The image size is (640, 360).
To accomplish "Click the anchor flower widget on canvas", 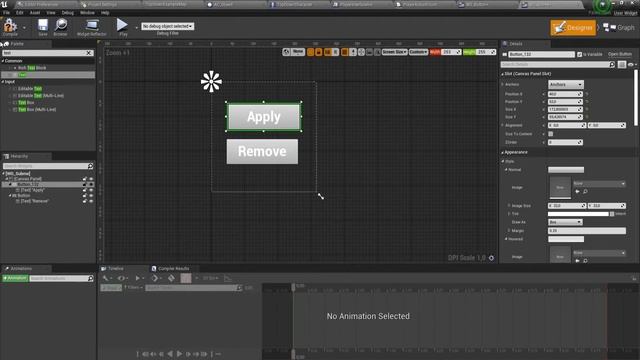I will (211, 81).
